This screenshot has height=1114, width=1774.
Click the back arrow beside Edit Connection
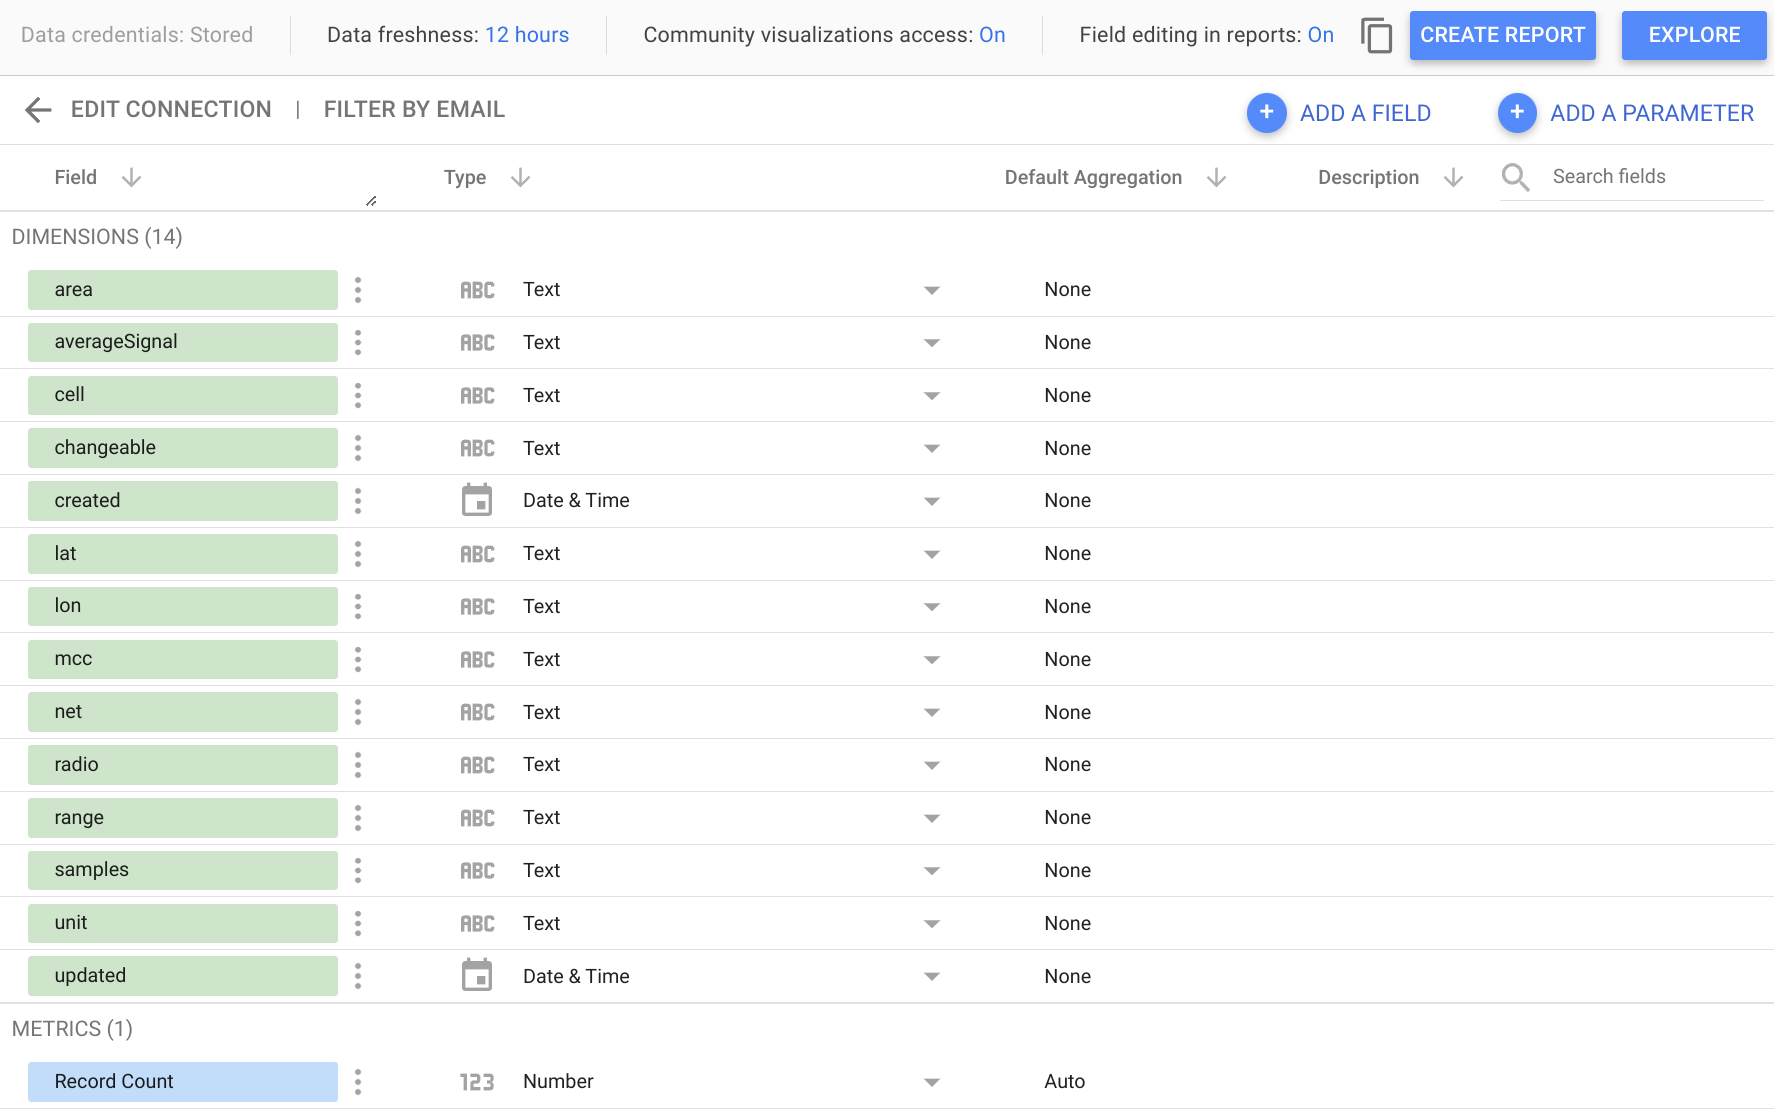38,110
